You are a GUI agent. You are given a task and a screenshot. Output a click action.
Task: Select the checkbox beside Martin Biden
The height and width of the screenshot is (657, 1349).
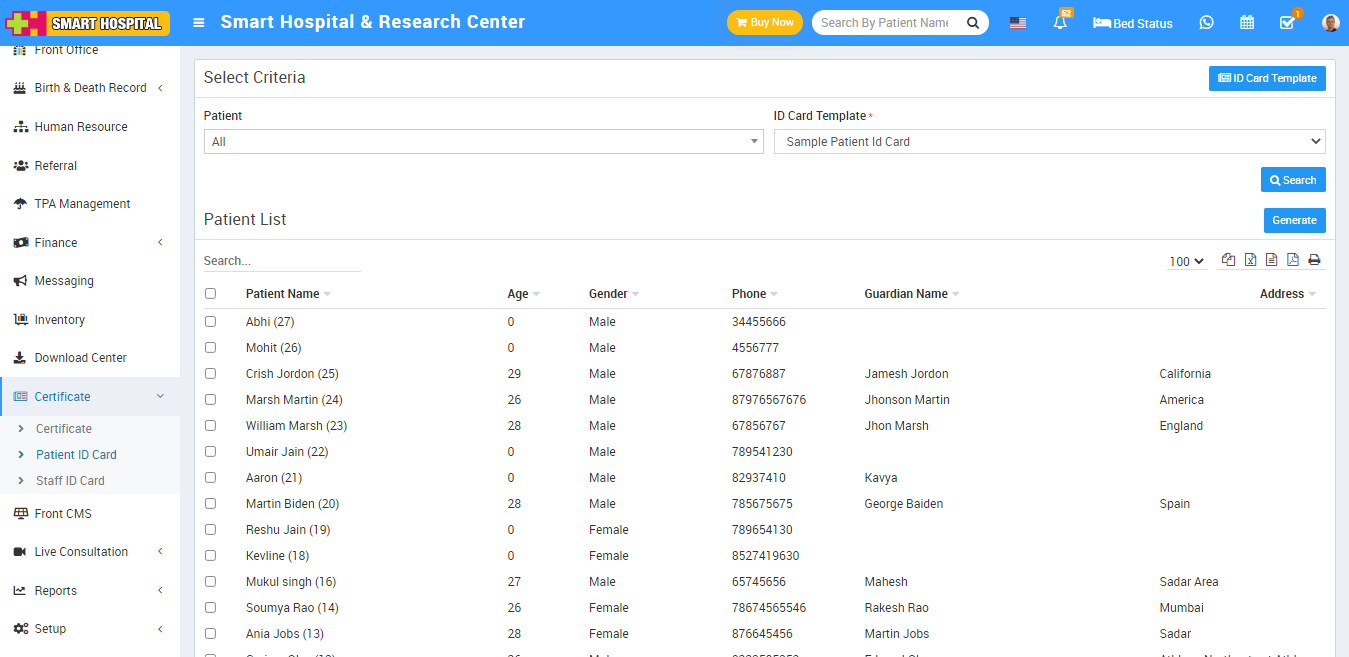coord(210,504)
